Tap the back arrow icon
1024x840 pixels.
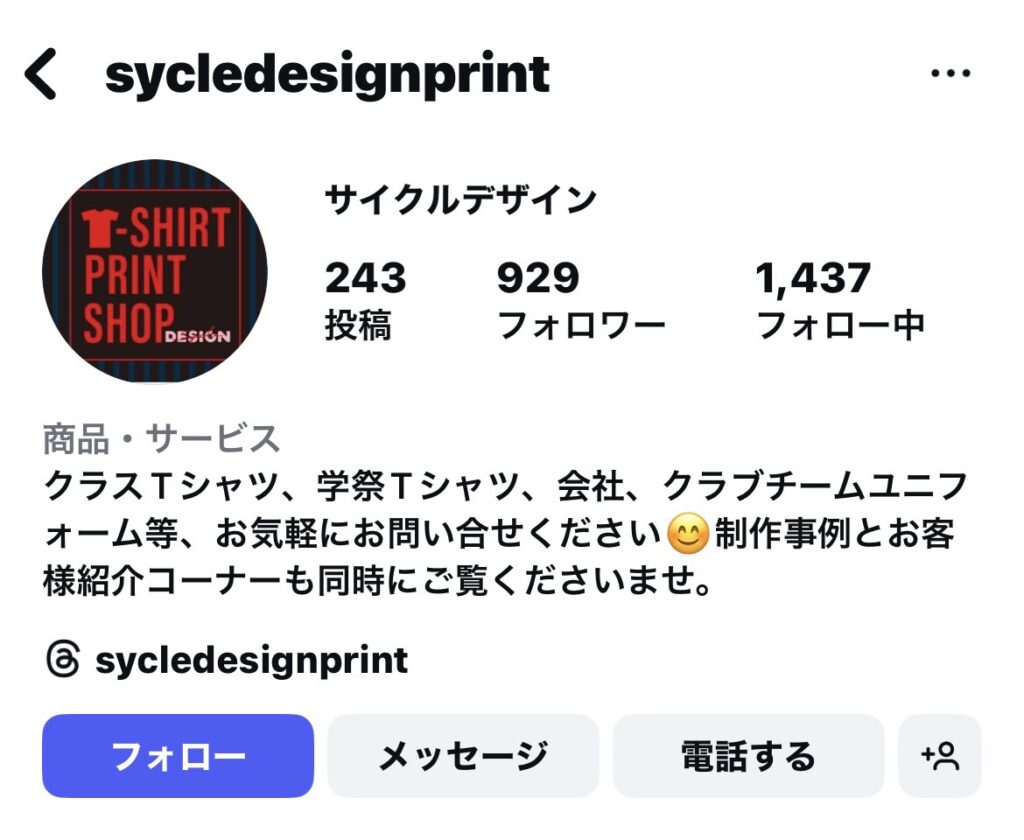coord(40,74)
